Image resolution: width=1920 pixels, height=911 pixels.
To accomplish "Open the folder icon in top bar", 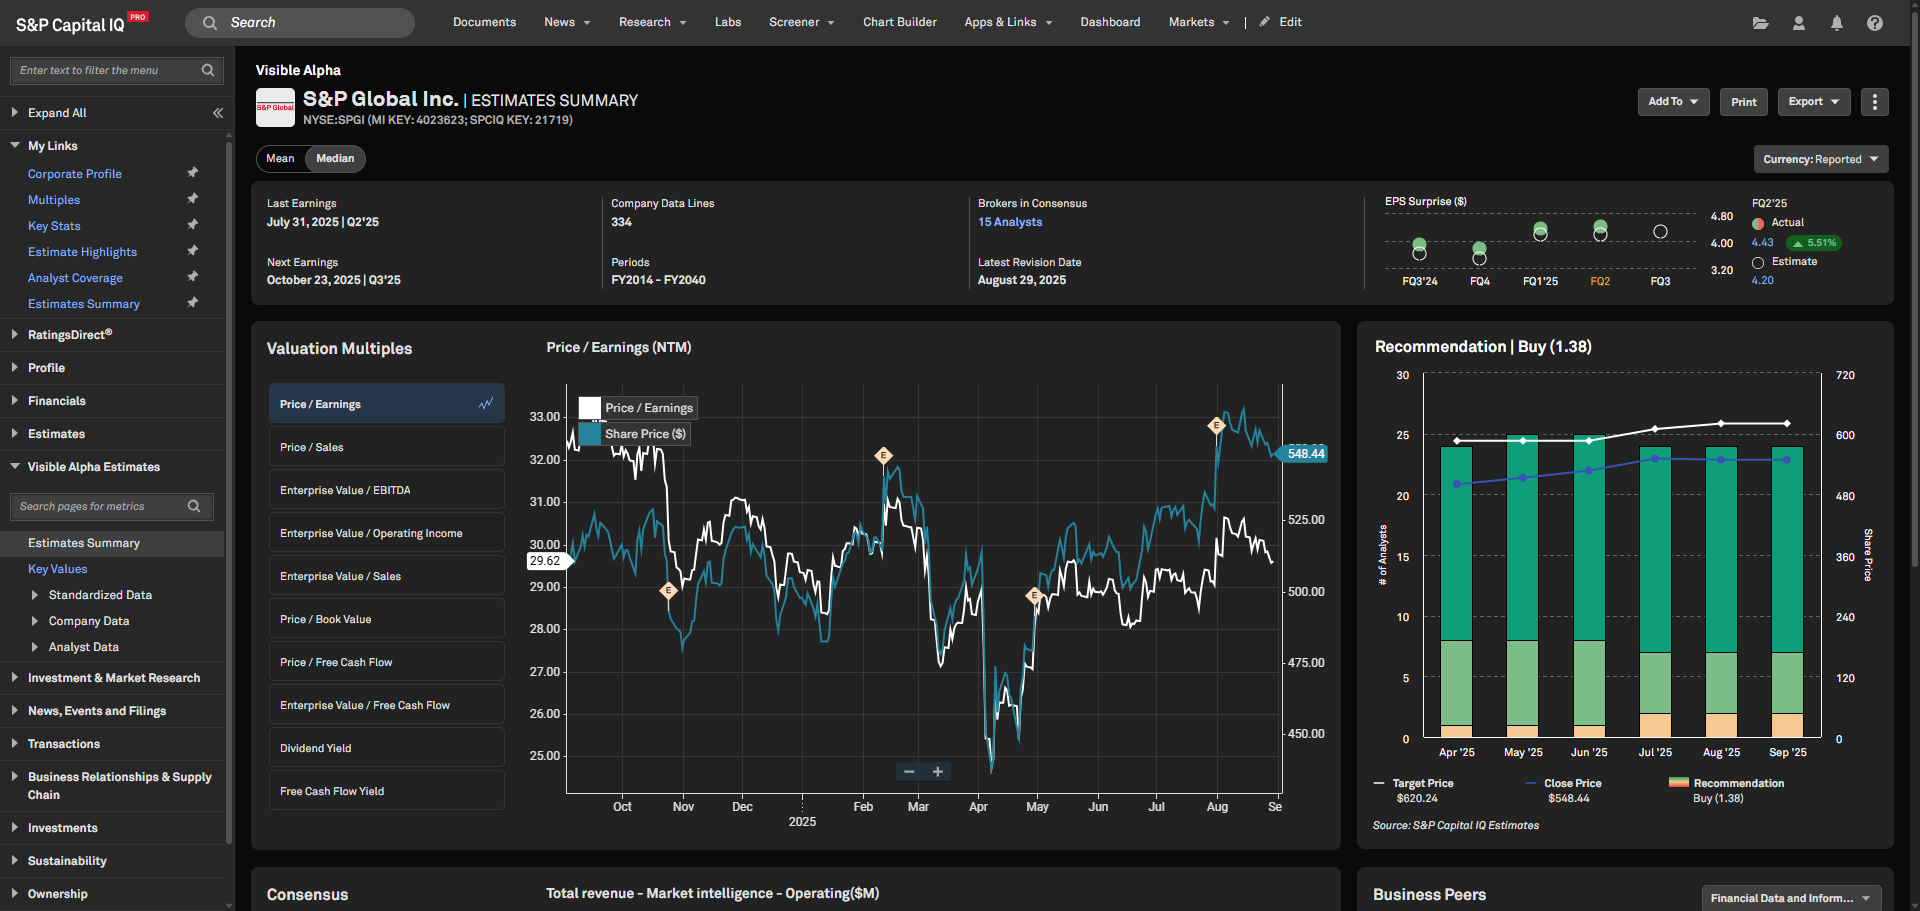I will tap(1760, 23).
